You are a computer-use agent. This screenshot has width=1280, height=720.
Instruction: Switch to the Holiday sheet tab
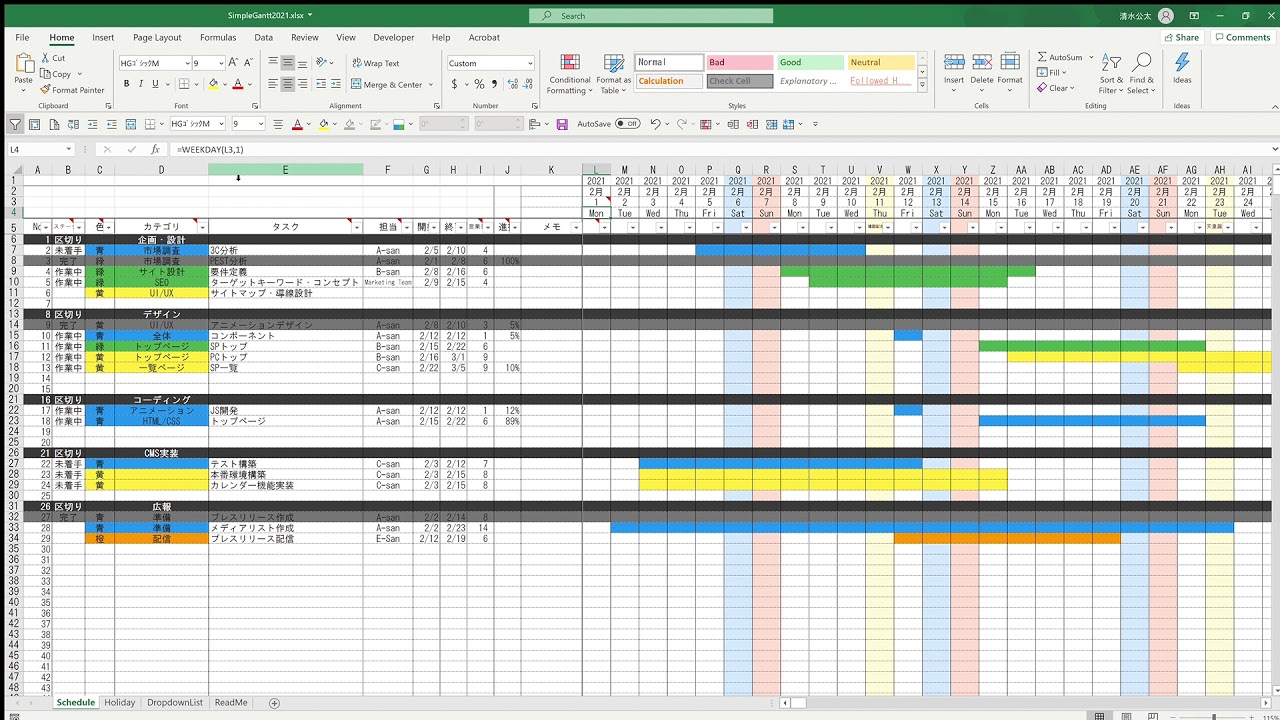coord(119,703)
